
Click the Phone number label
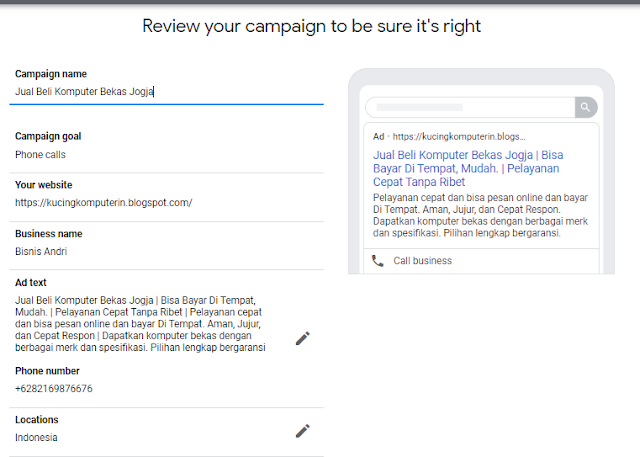[47, 371]
